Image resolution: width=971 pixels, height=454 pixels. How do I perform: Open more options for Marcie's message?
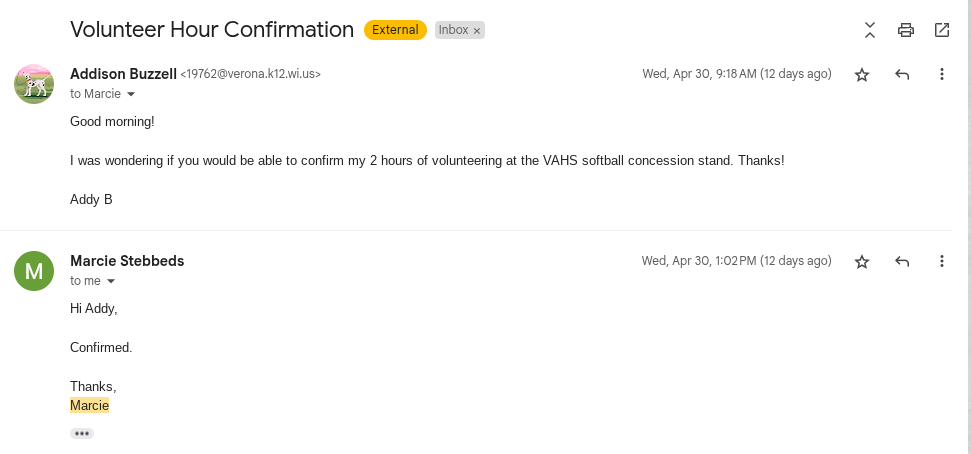pyautogui.click(x=941, y=261)
